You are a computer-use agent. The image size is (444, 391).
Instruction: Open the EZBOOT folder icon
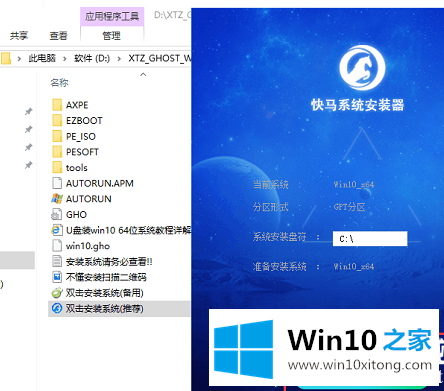57,121
